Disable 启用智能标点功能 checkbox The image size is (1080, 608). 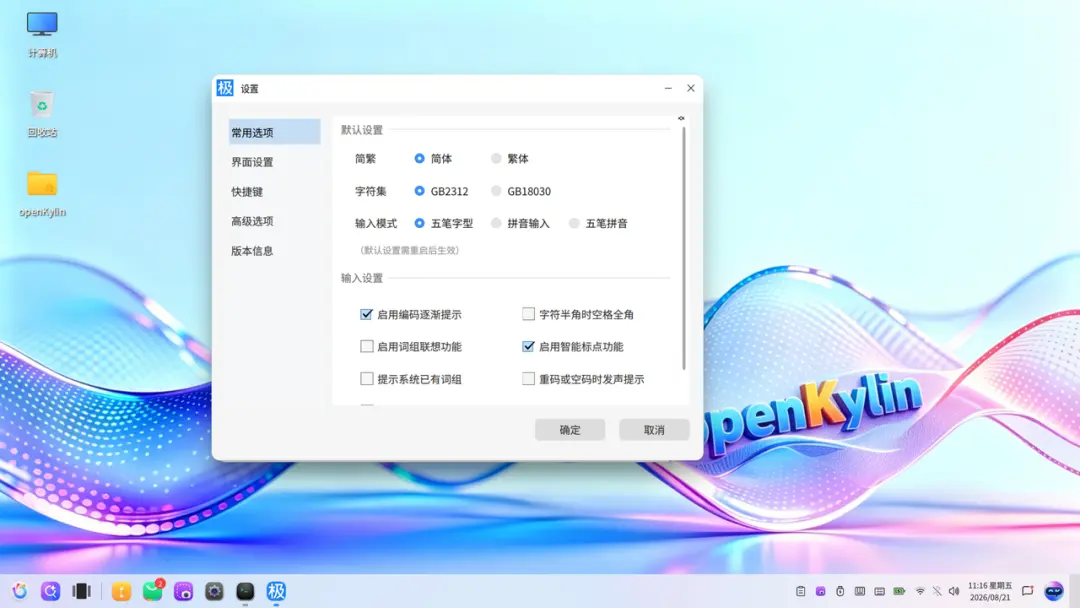tap(528, 346)
